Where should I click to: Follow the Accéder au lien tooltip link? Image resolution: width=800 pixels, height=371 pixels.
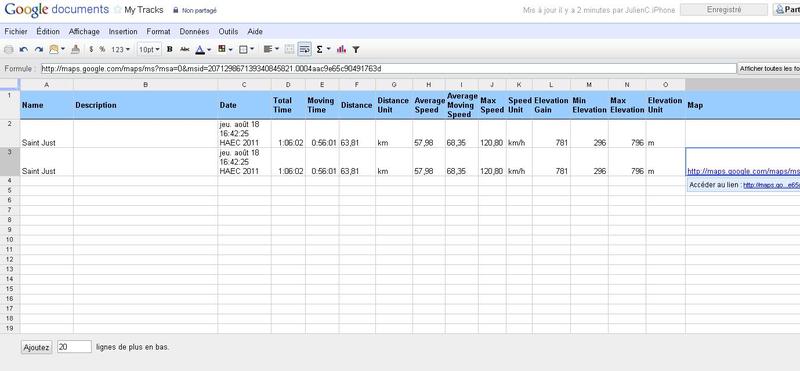(771, 185)
